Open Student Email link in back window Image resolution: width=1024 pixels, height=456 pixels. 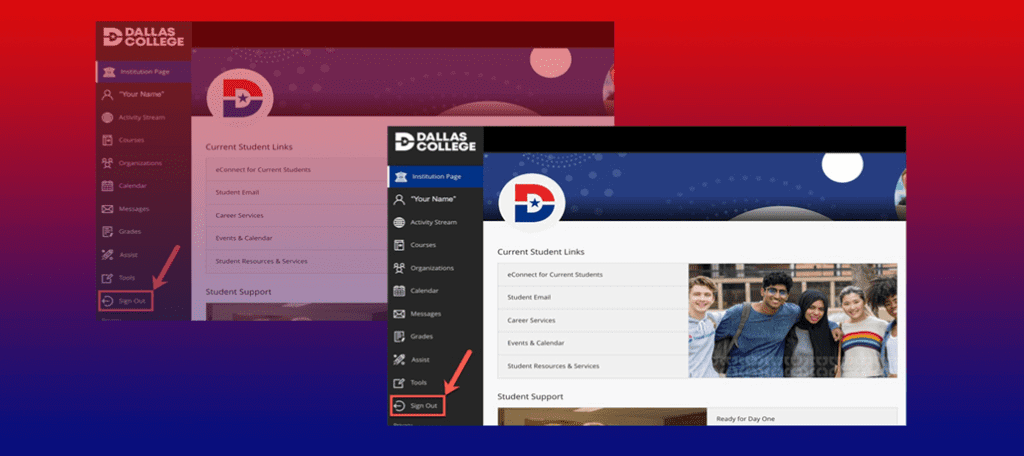[237, 192]
